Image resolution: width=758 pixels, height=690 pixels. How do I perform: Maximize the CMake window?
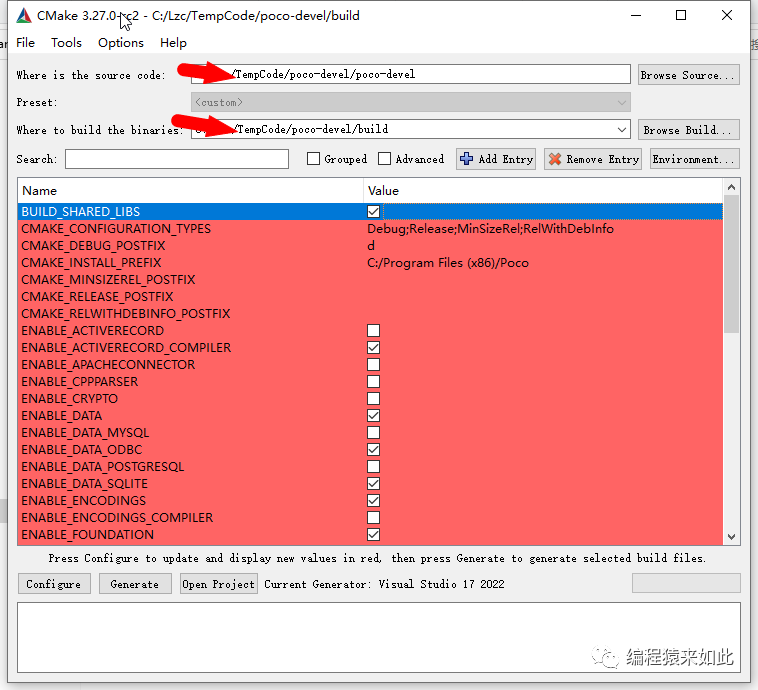click(681, 15)
